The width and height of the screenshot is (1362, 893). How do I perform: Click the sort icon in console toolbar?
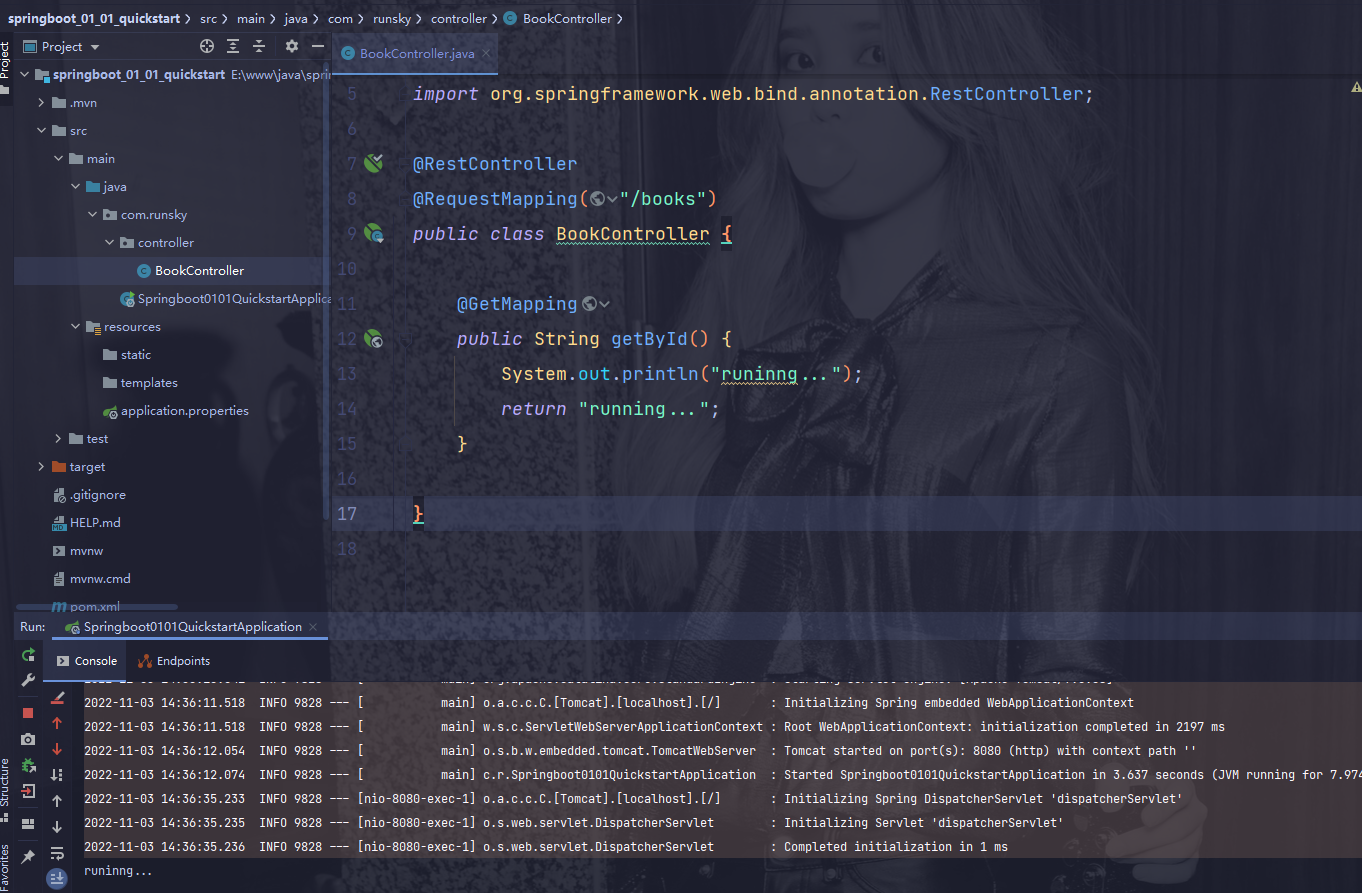(x=57, y=775)
